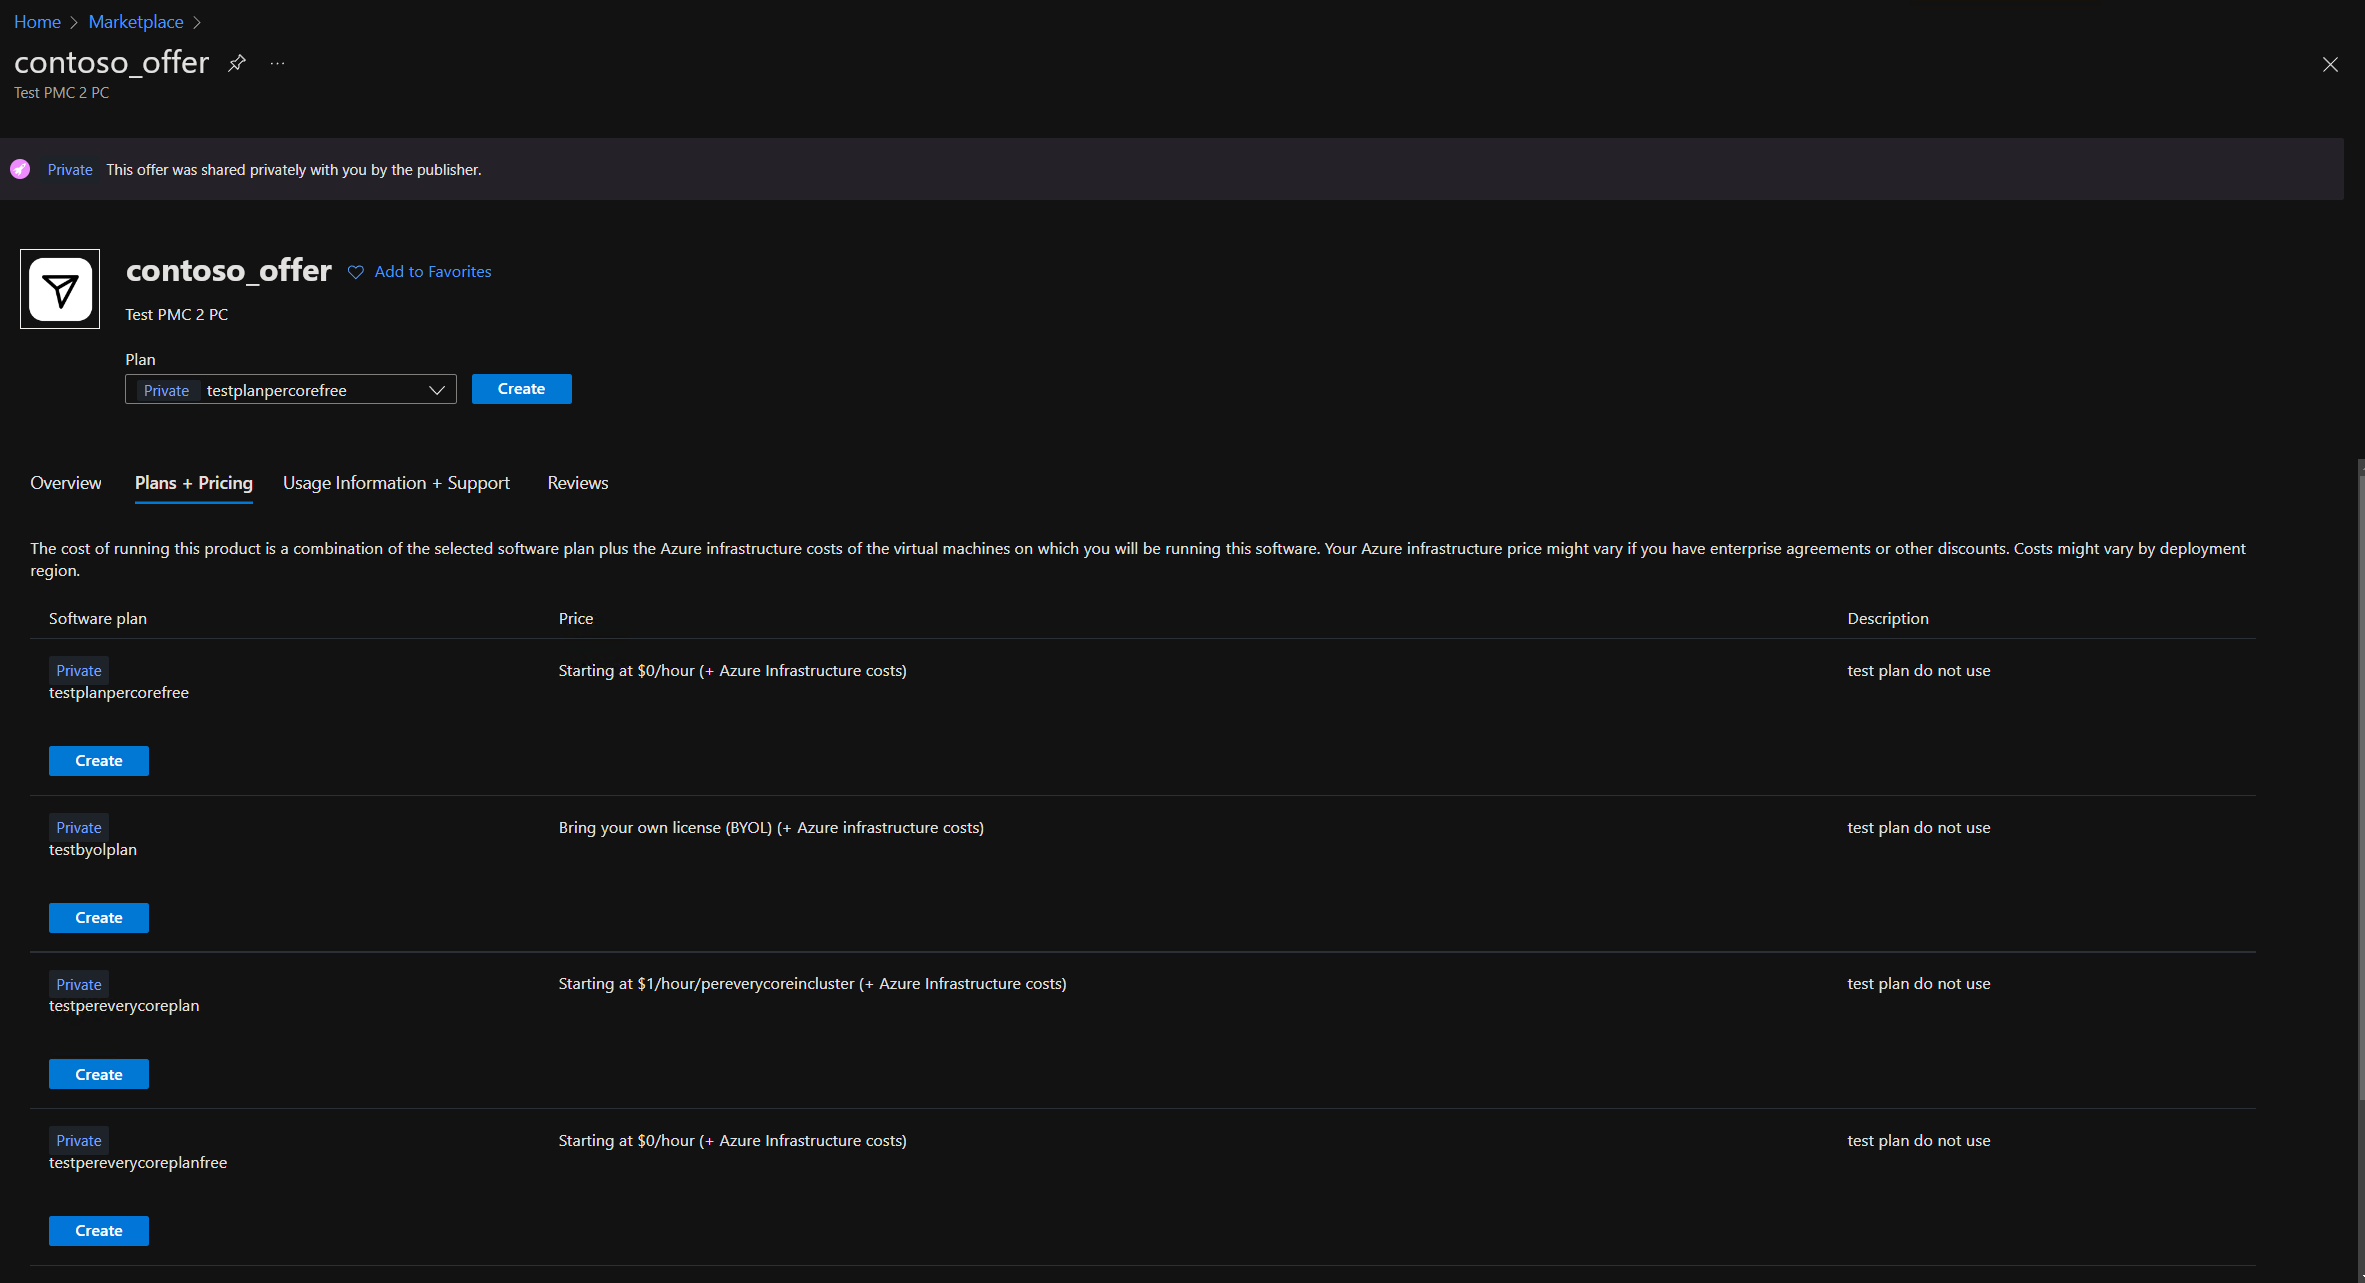The width and height of the screenshot is (2365, 1283).
Task: Click the contoso_offer logo thumbnail
Action: tap(60, 289)
